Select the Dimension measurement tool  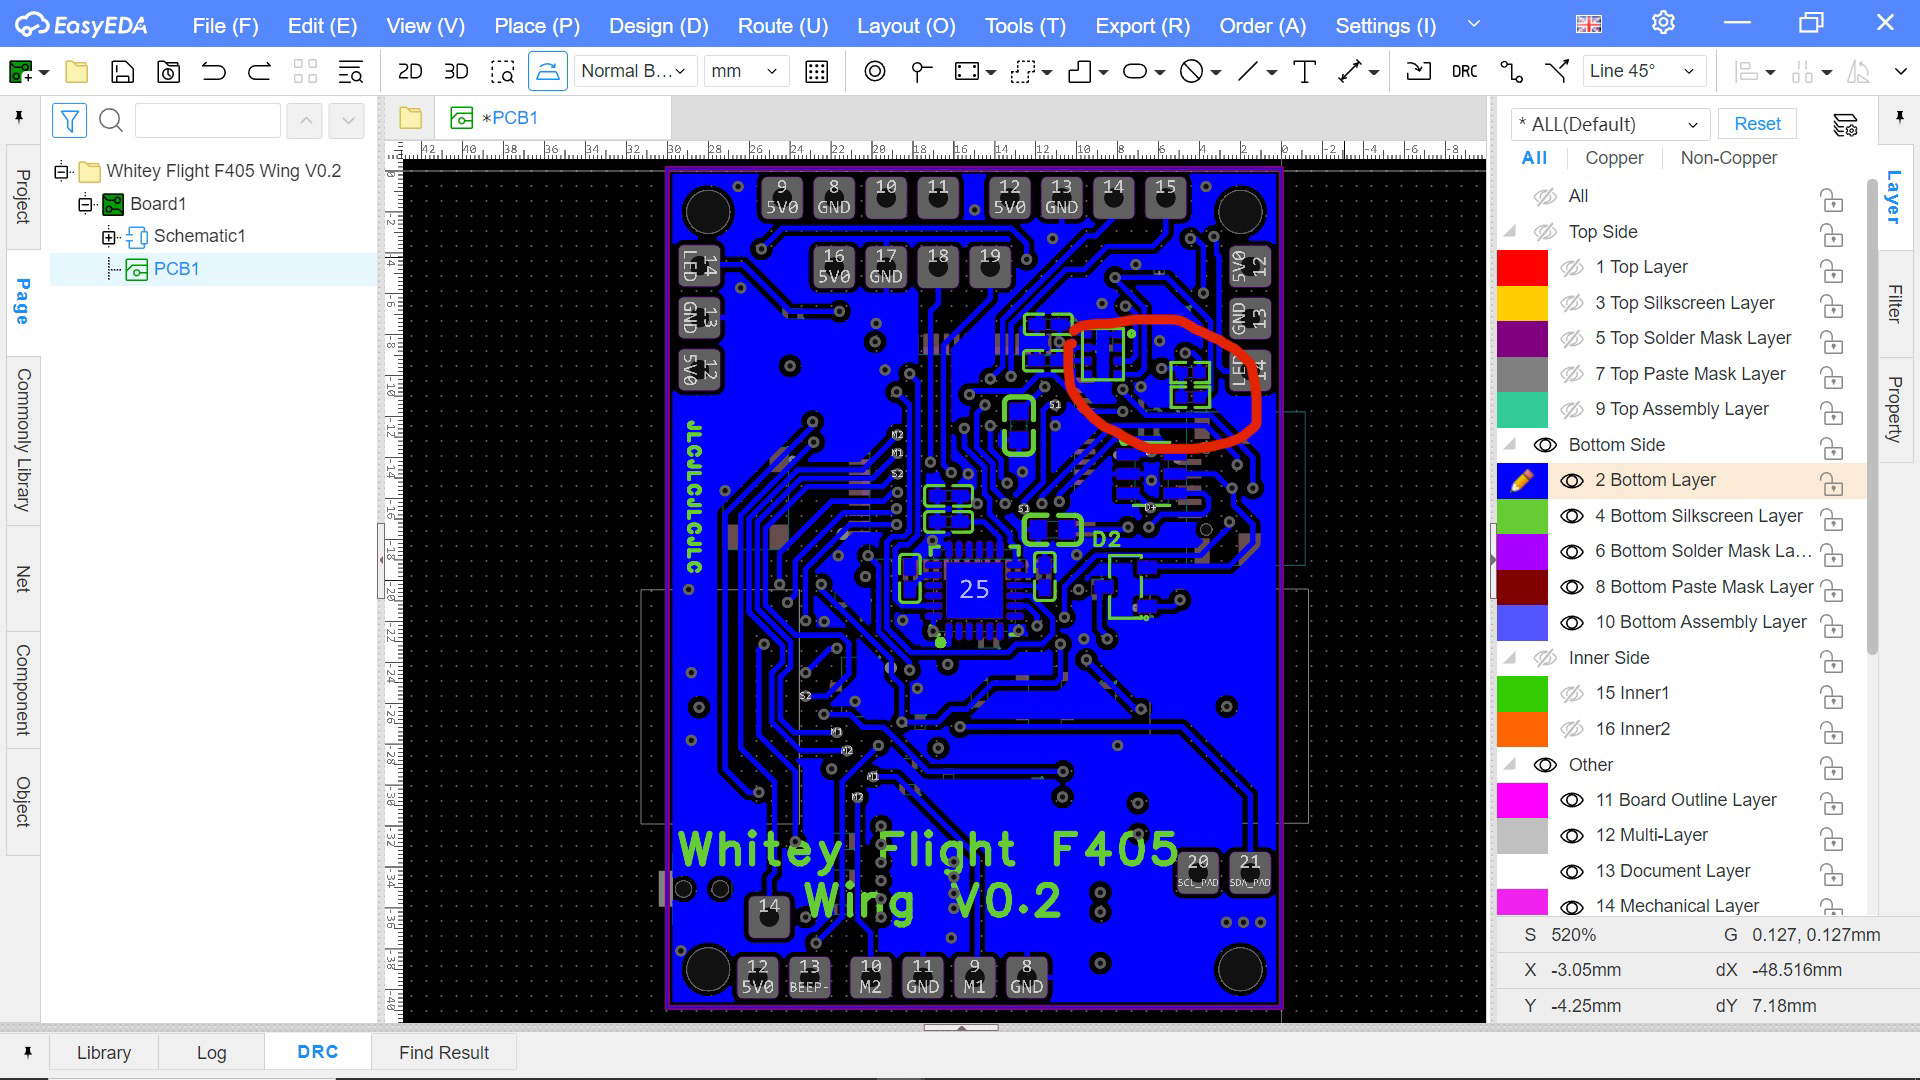[x=1350, y=72]
